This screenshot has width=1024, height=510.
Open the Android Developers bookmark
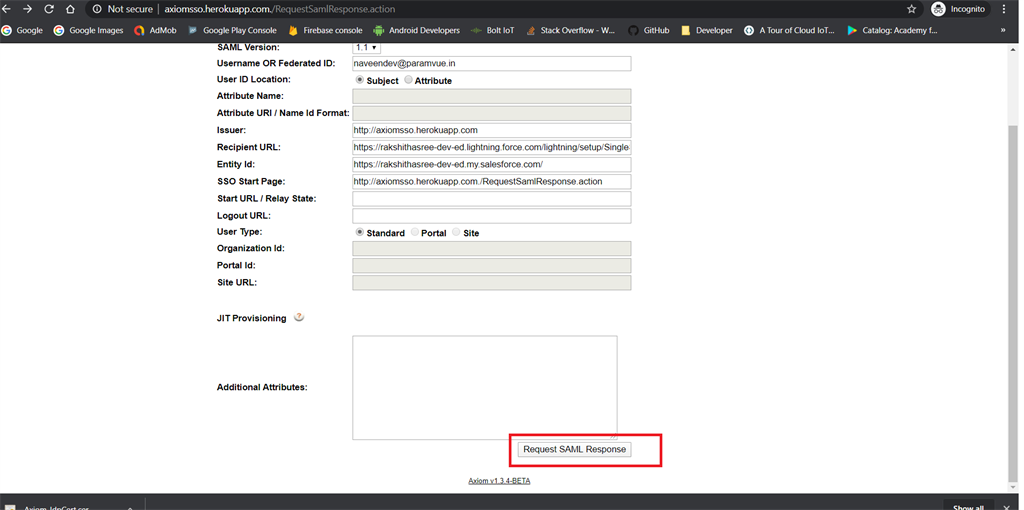coord(416,30)
